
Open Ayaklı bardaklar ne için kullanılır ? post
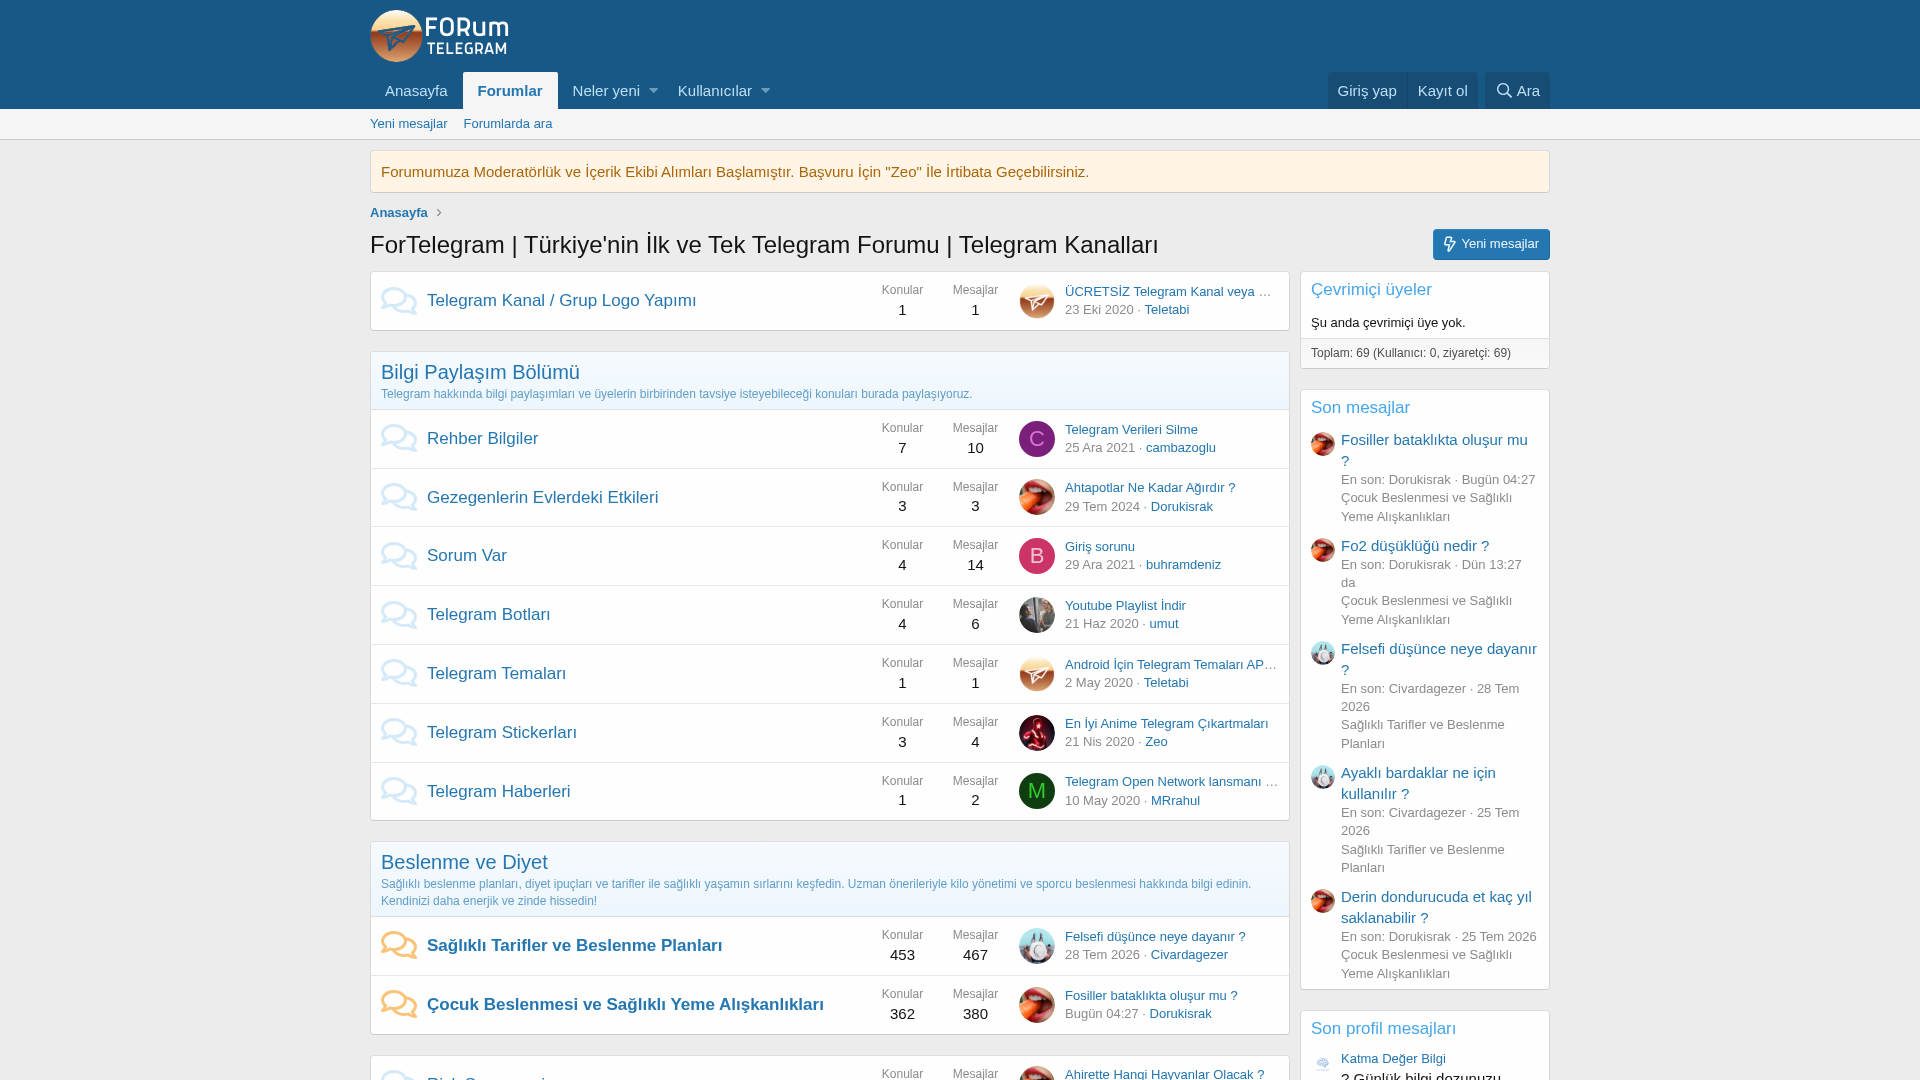pos(1418,783)
